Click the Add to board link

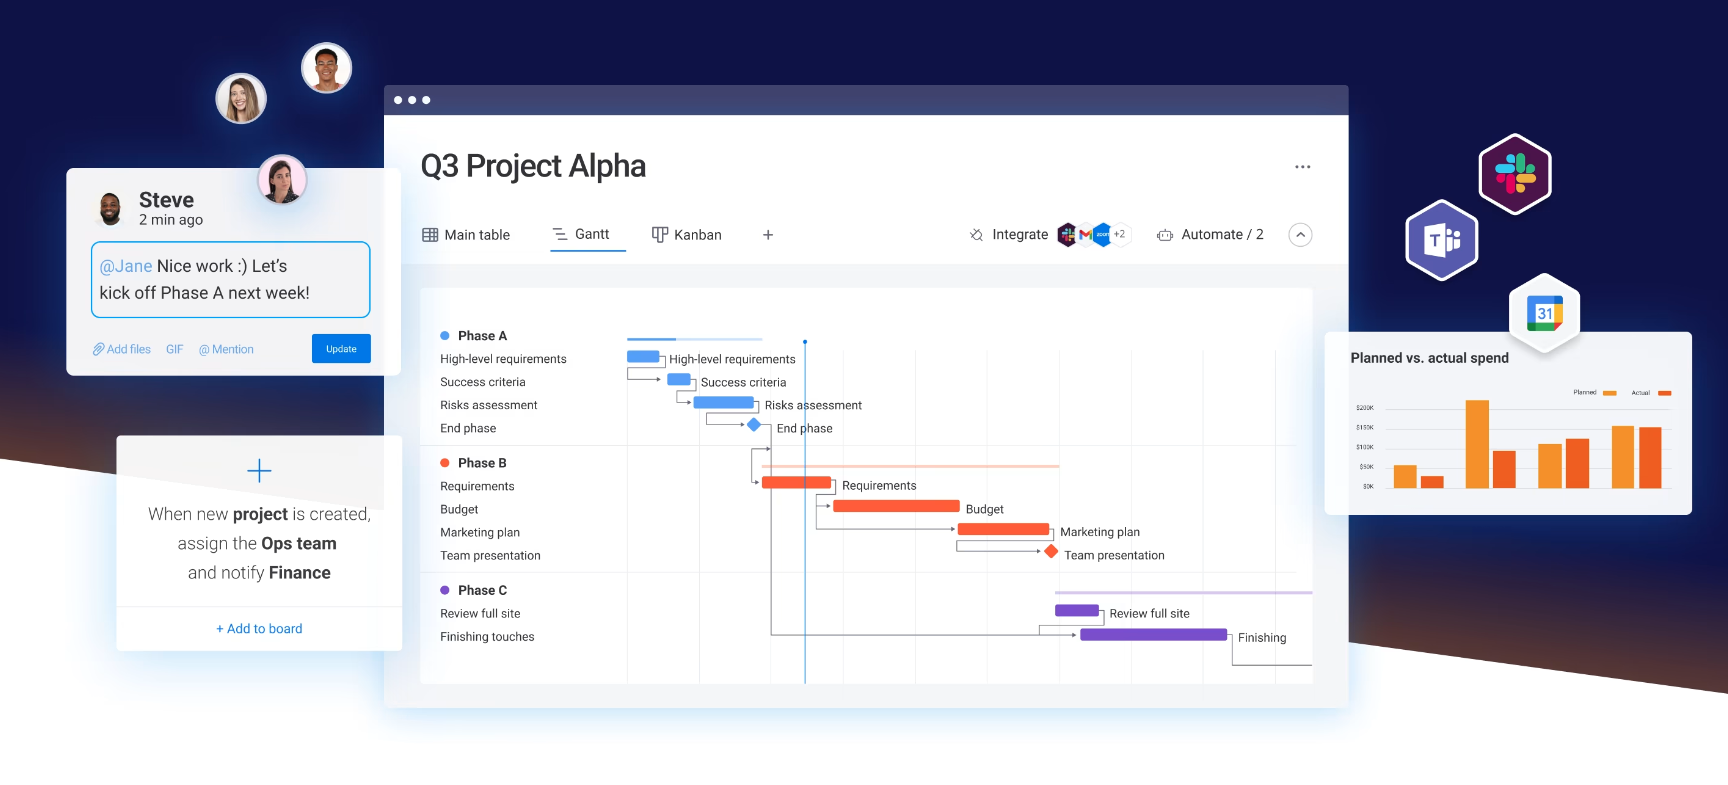tap(259, 629)
